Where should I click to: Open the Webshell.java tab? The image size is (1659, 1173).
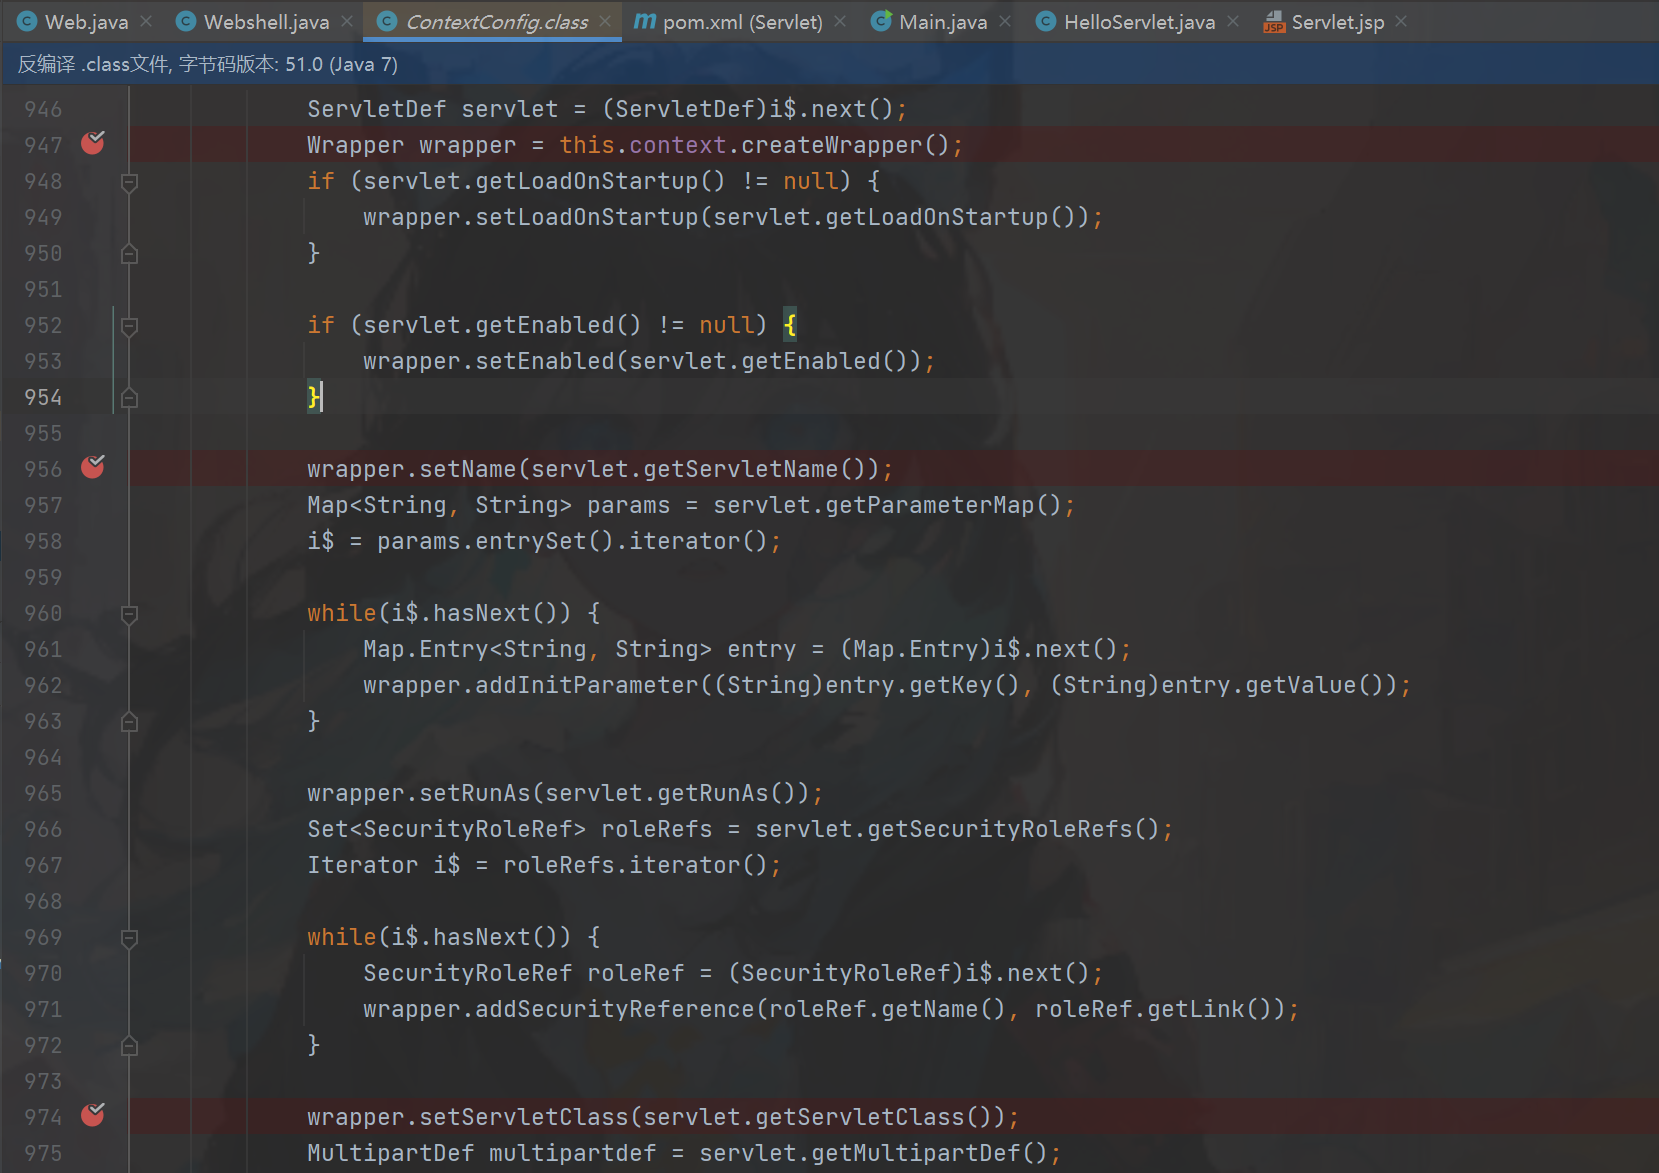[x=266, y=22]
